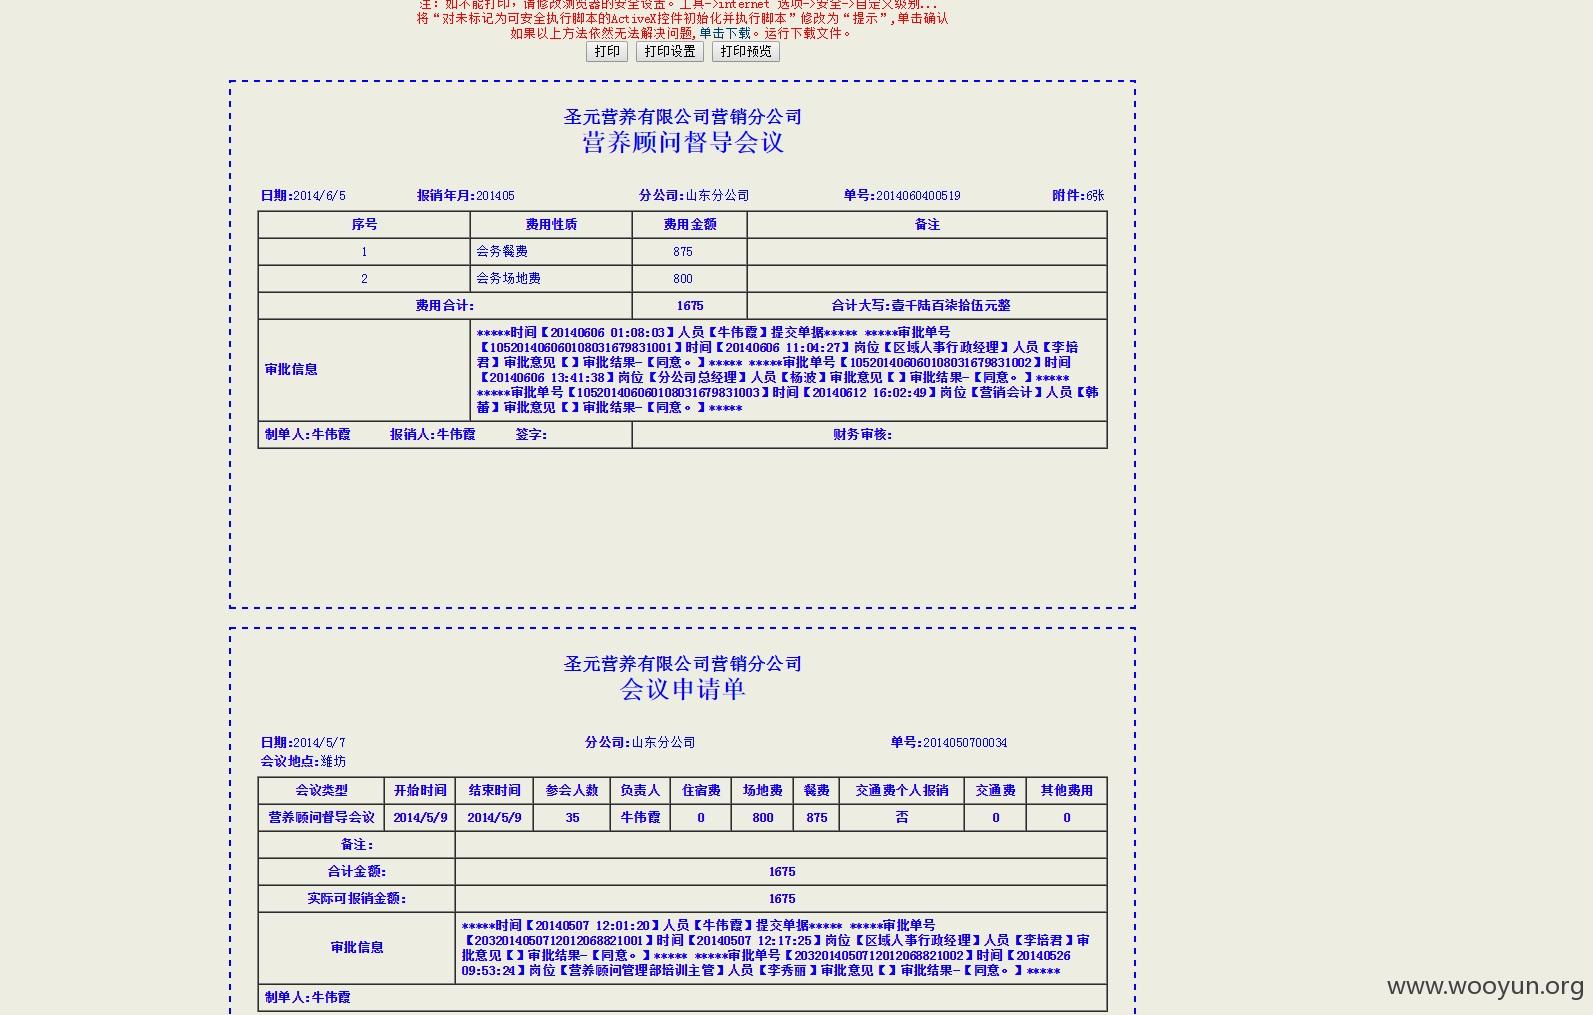Viewport: 1593px width, 1015px height.
Task: Click 制单人:牛伟霞 in second form
Action: 307,997
